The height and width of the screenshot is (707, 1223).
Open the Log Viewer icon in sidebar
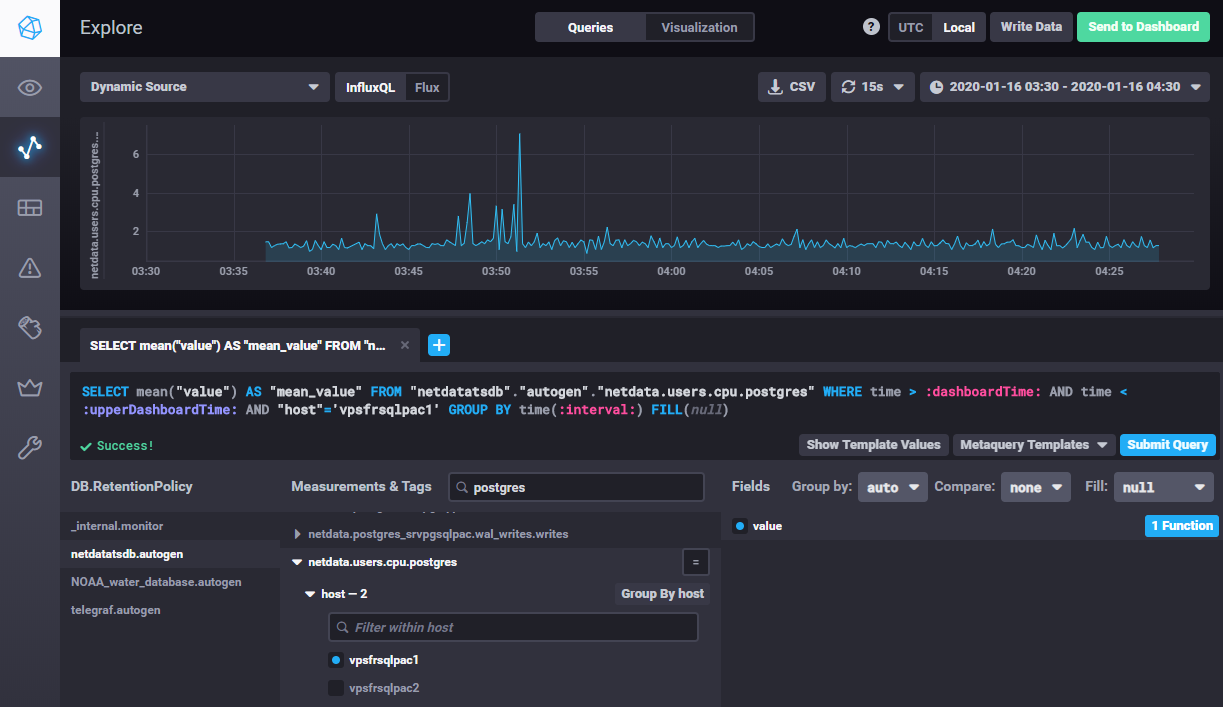tap(29, 327)
